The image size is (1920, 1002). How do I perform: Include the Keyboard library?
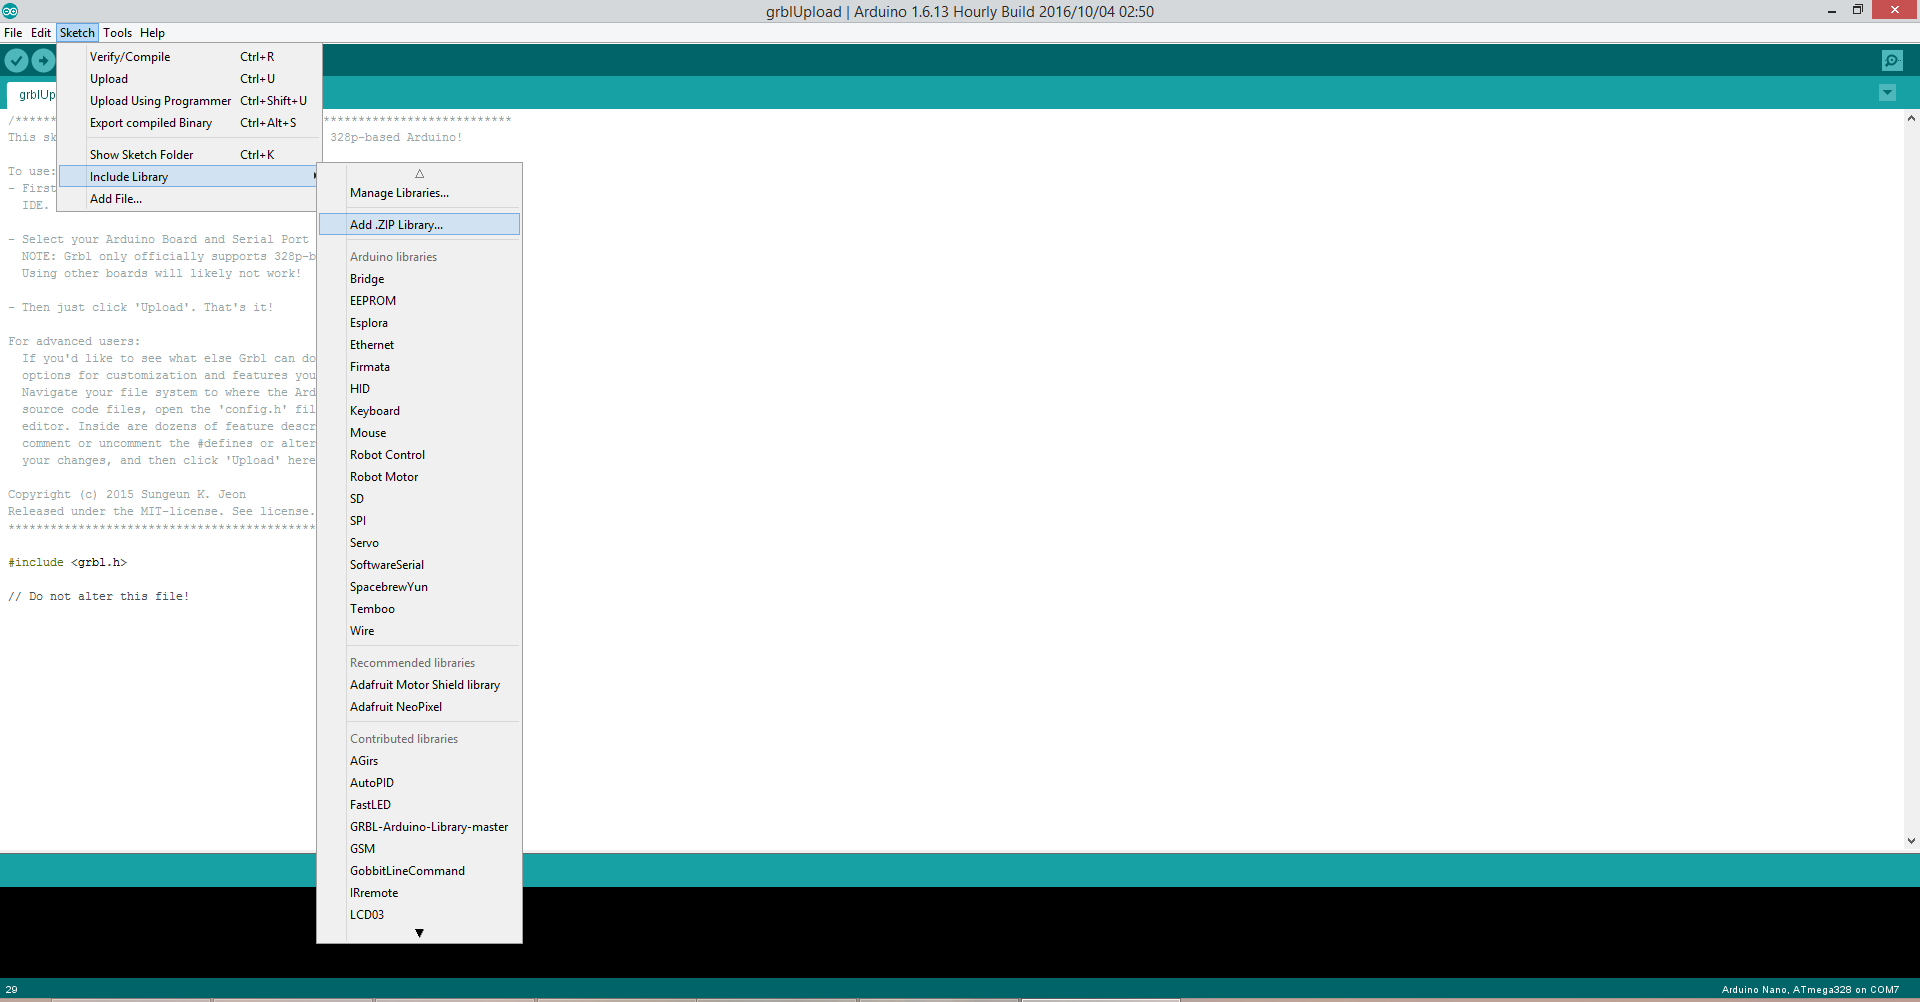pyautogui.click(x=419, y=411)
